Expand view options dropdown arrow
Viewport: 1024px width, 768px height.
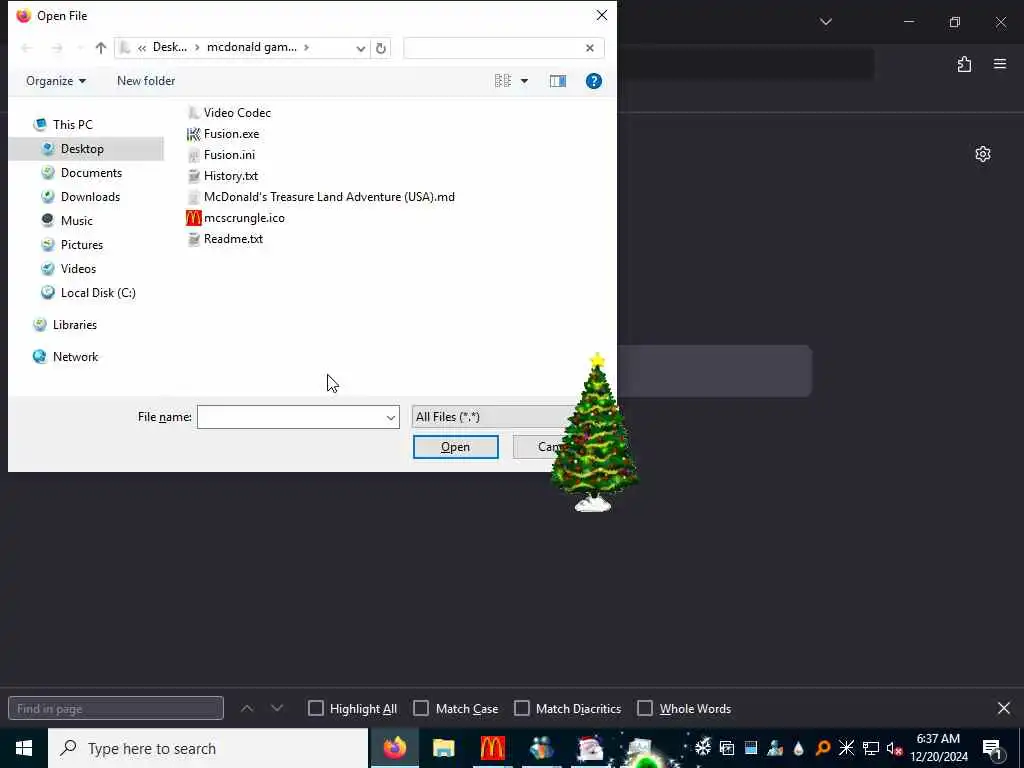524,81
